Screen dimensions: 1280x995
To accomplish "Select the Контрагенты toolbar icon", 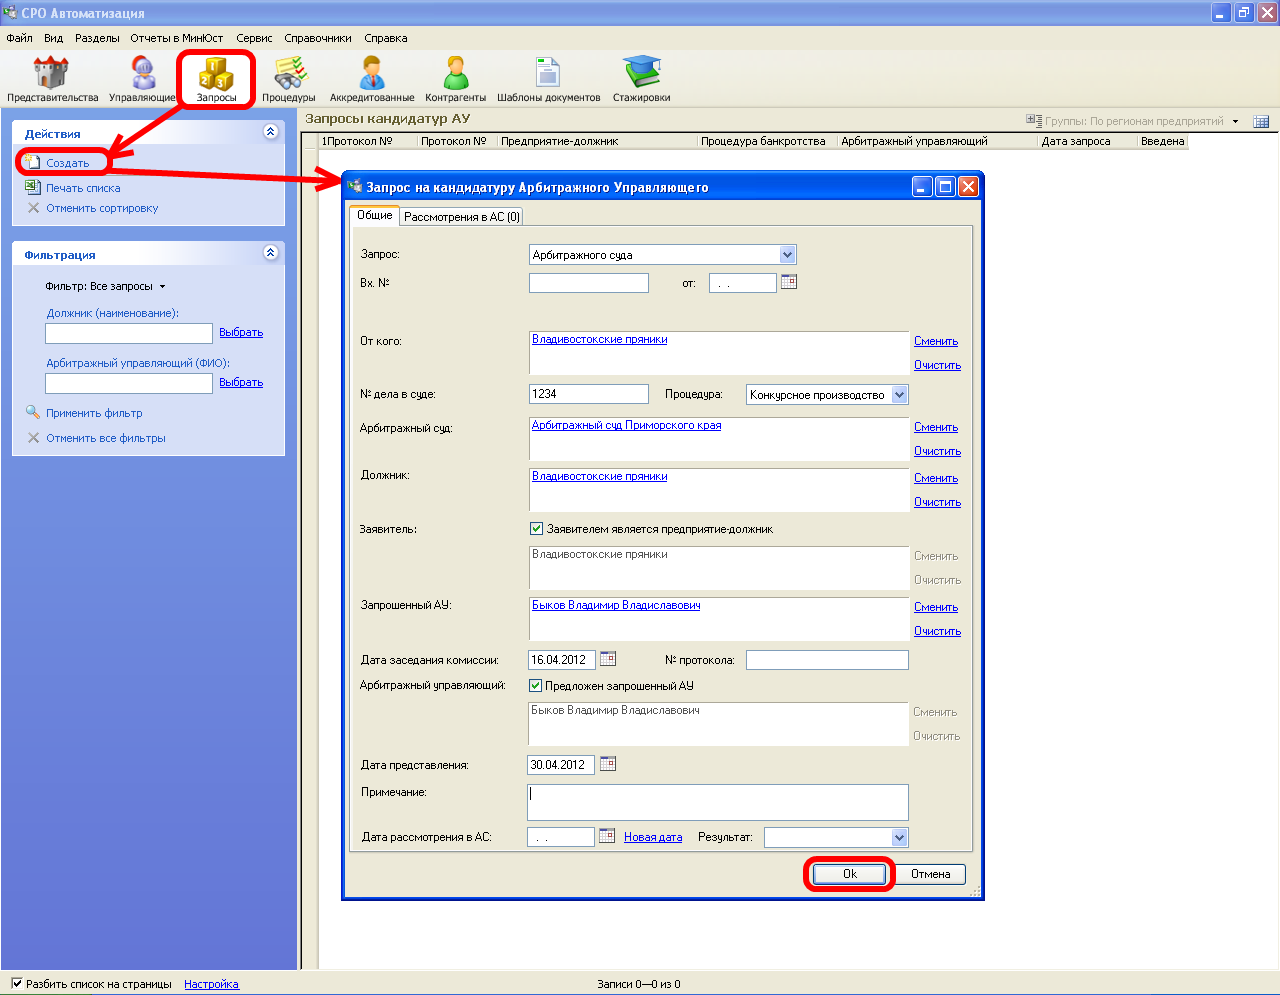I will 455,78.
